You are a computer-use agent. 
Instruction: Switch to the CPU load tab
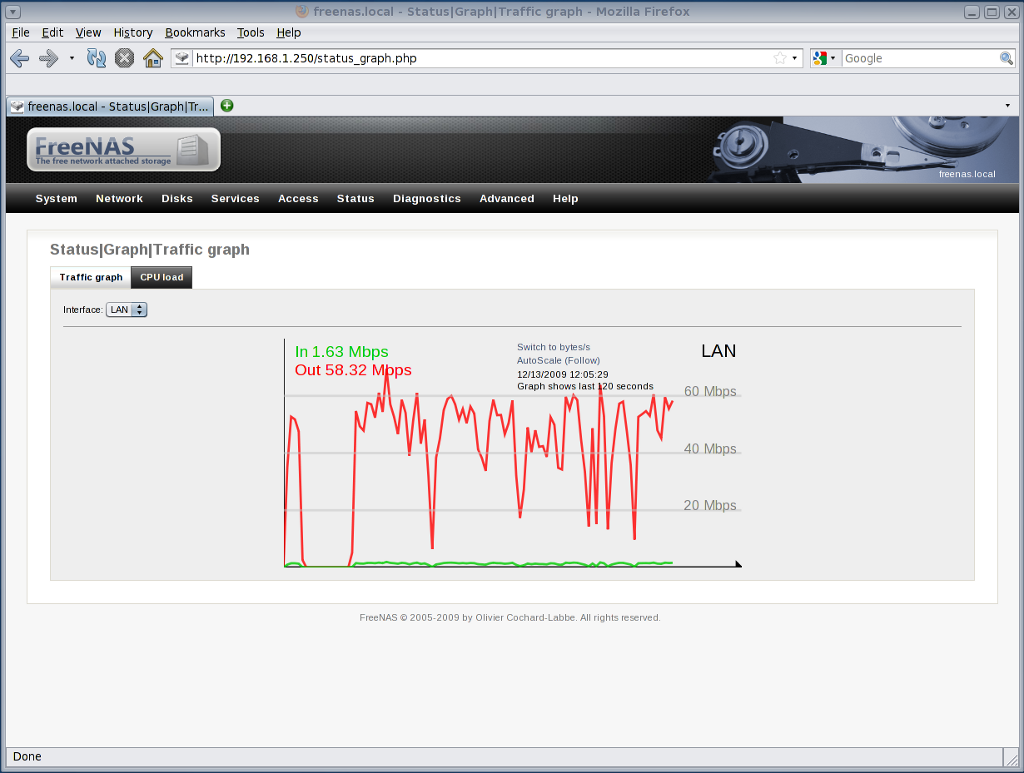click(x=161, y=277)
